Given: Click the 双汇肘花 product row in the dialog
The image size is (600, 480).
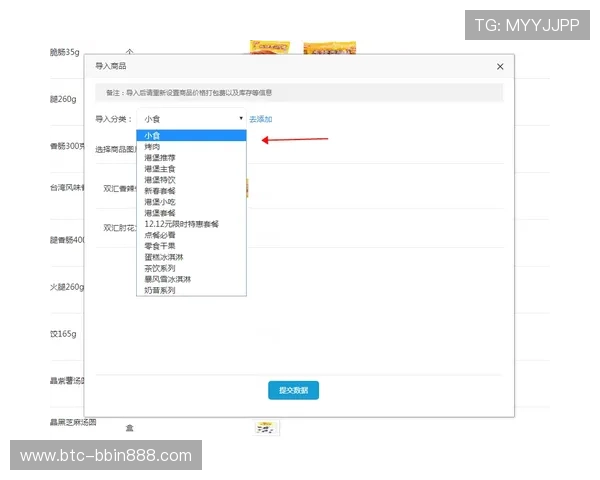Looking at the screenshot, I should [299, 228].
